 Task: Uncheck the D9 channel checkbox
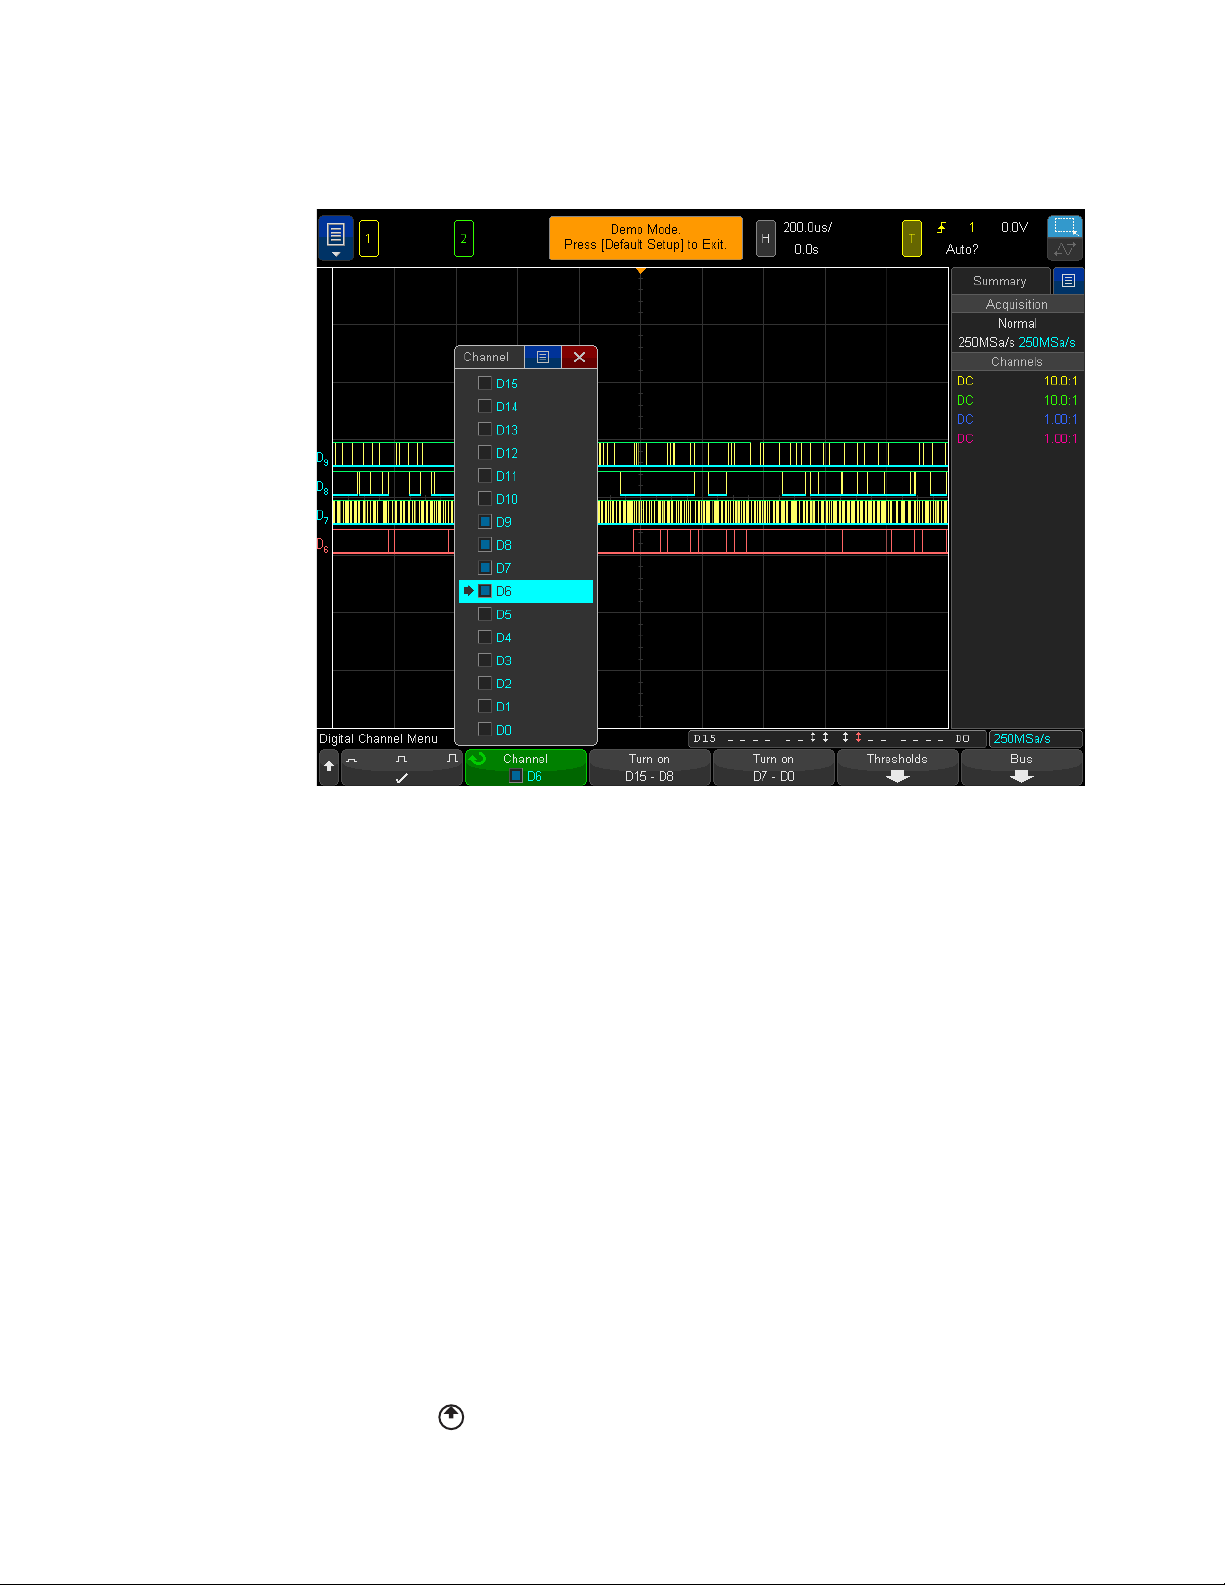point(485,522)
